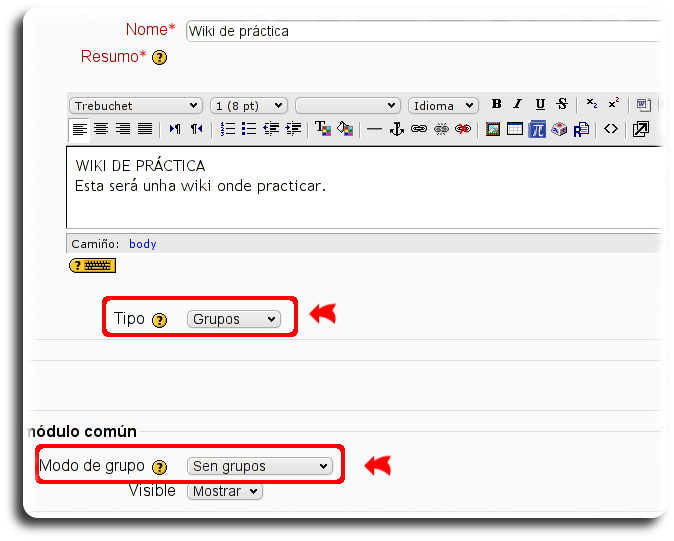Enlarge the editor to fullscreen

click(x=641, y=129)
